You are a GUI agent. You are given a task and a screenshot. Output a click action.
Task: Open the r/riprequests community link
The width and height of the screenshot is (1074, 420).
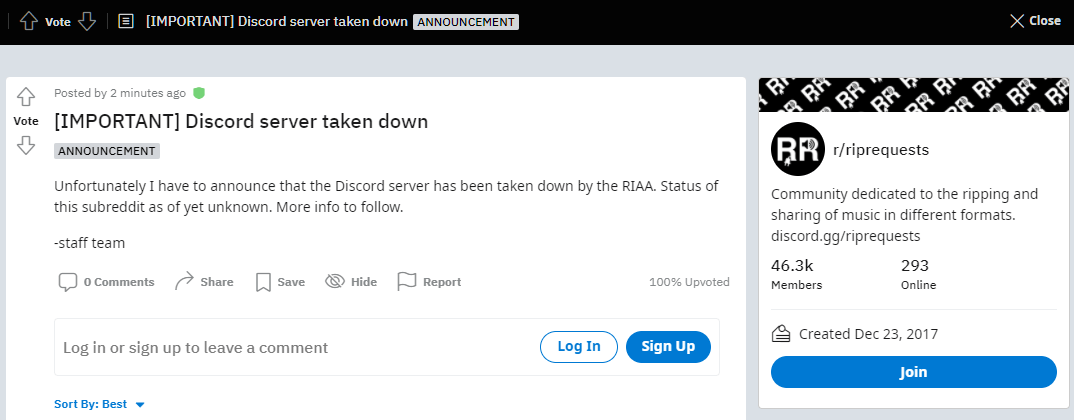[x=881, y=150]
